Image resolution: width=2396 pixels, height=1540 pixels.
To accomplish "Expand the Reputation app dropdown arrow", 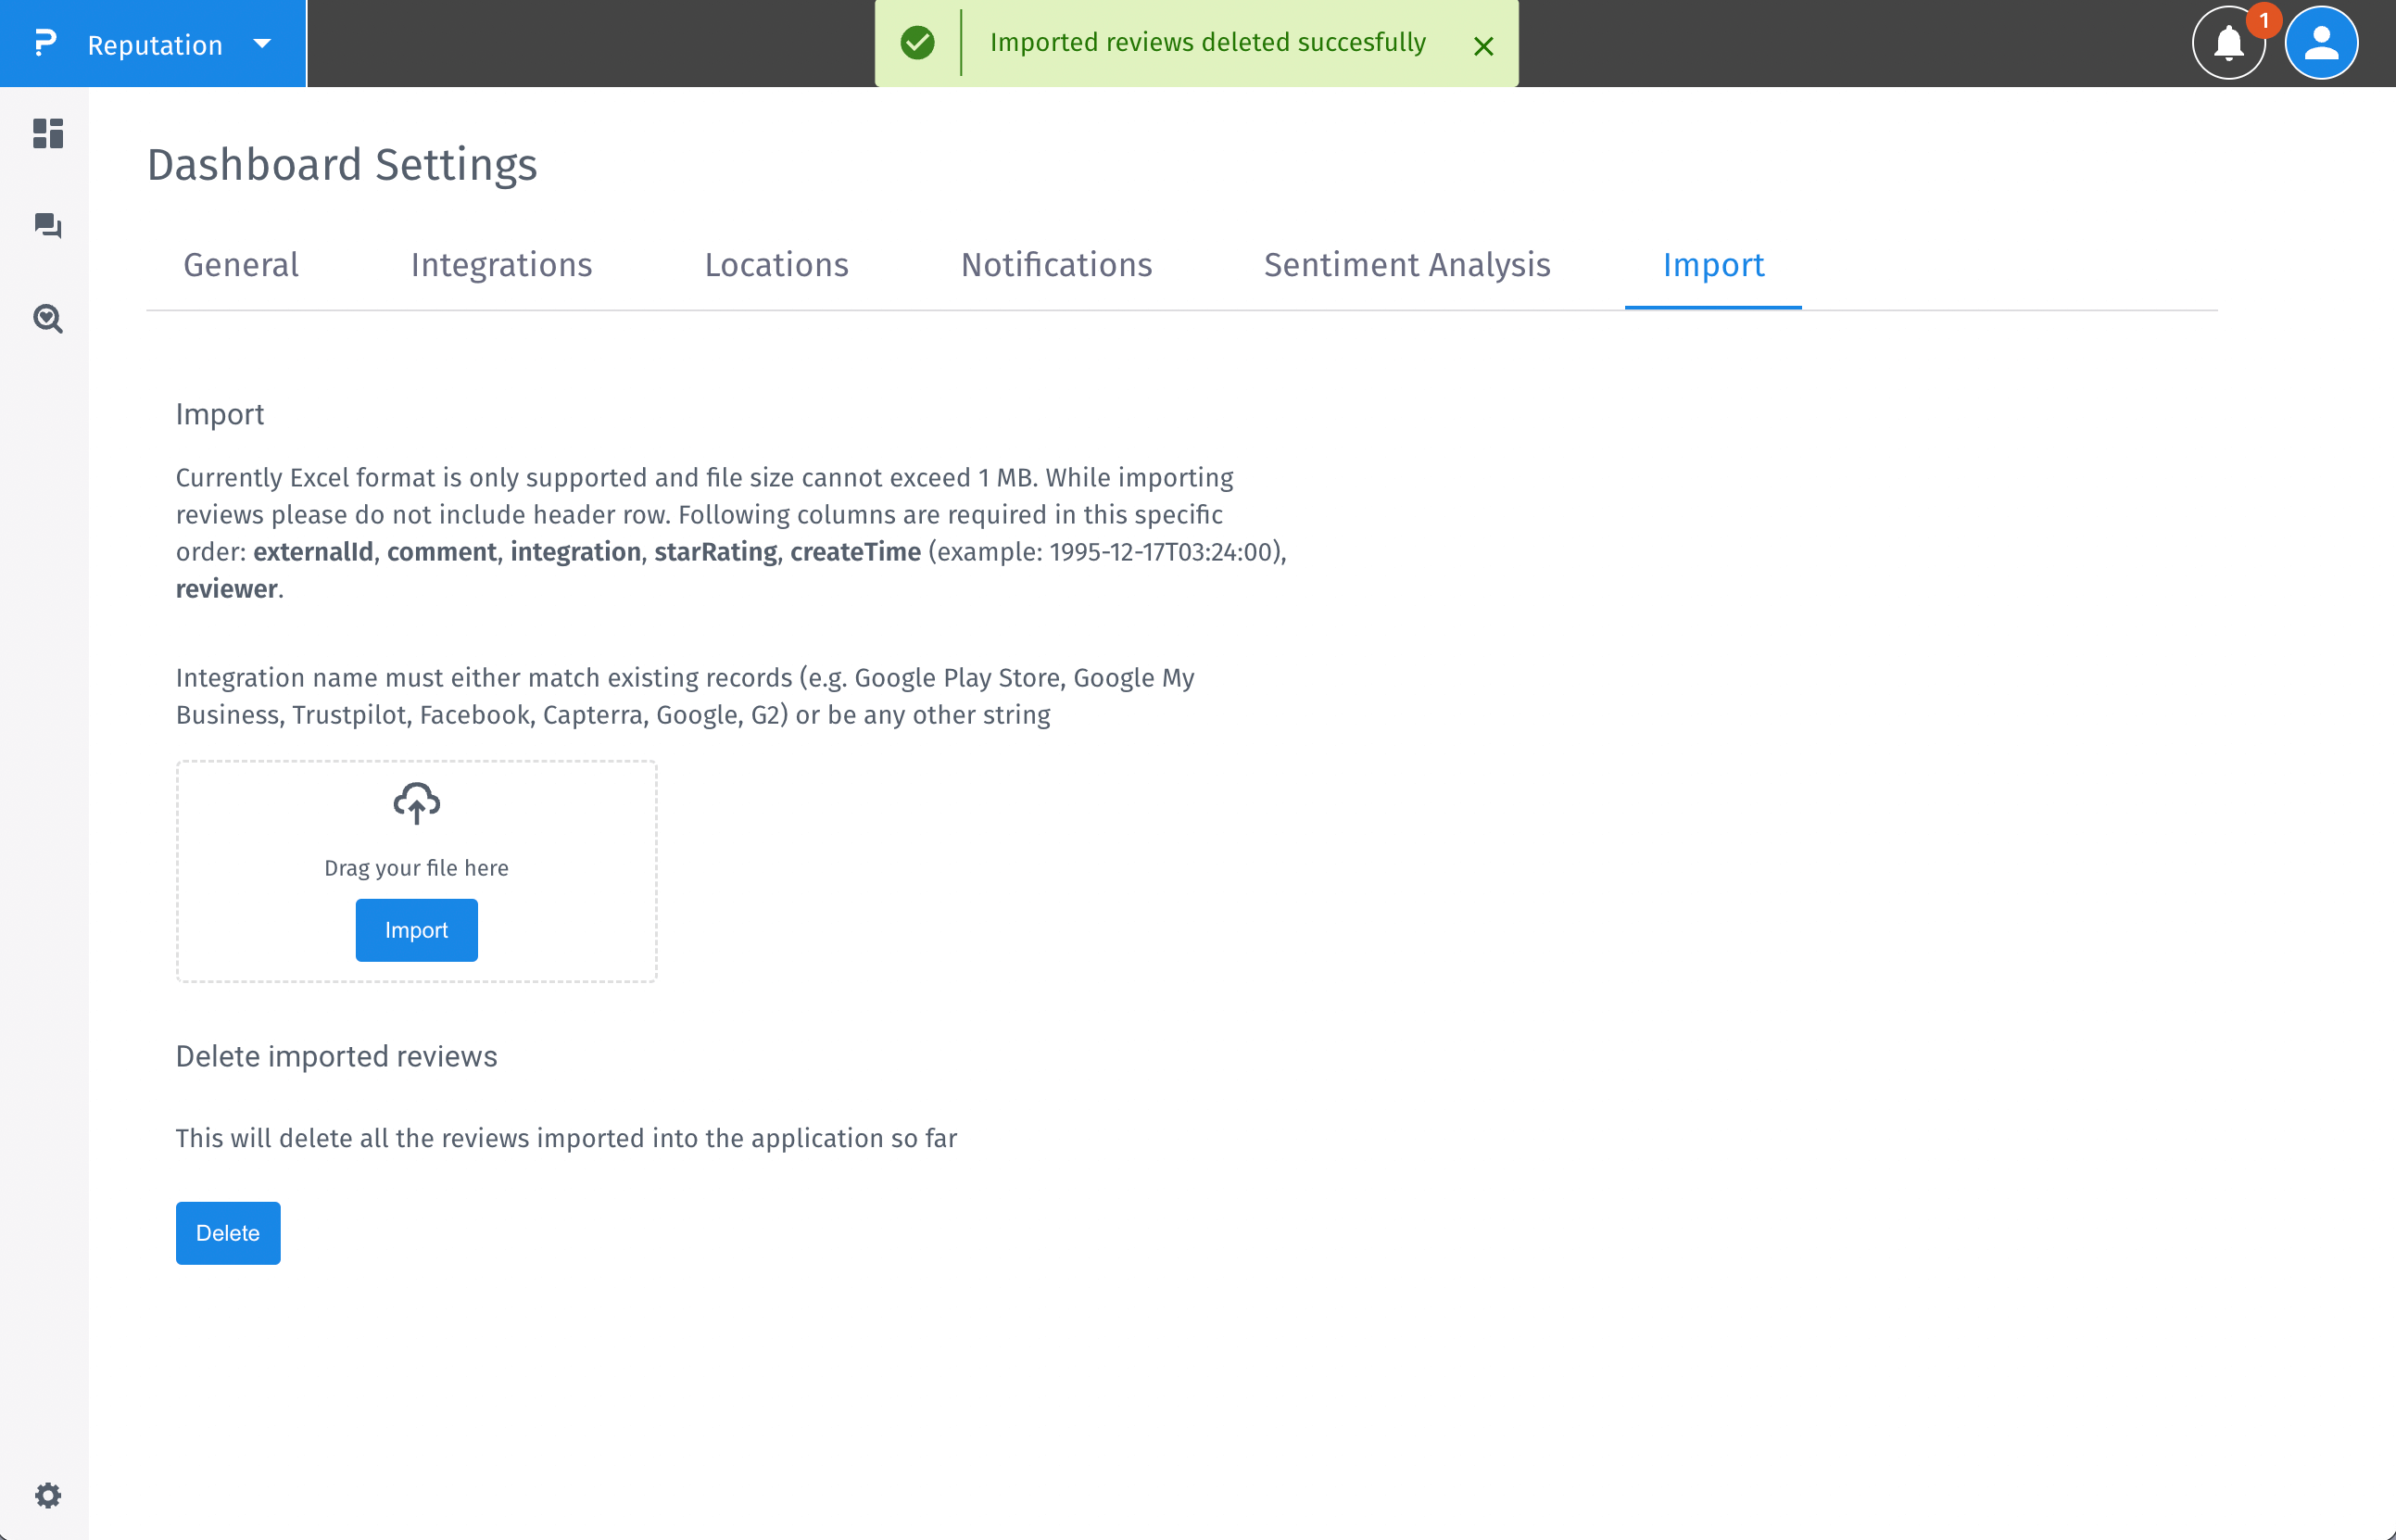I will (262, 43).
